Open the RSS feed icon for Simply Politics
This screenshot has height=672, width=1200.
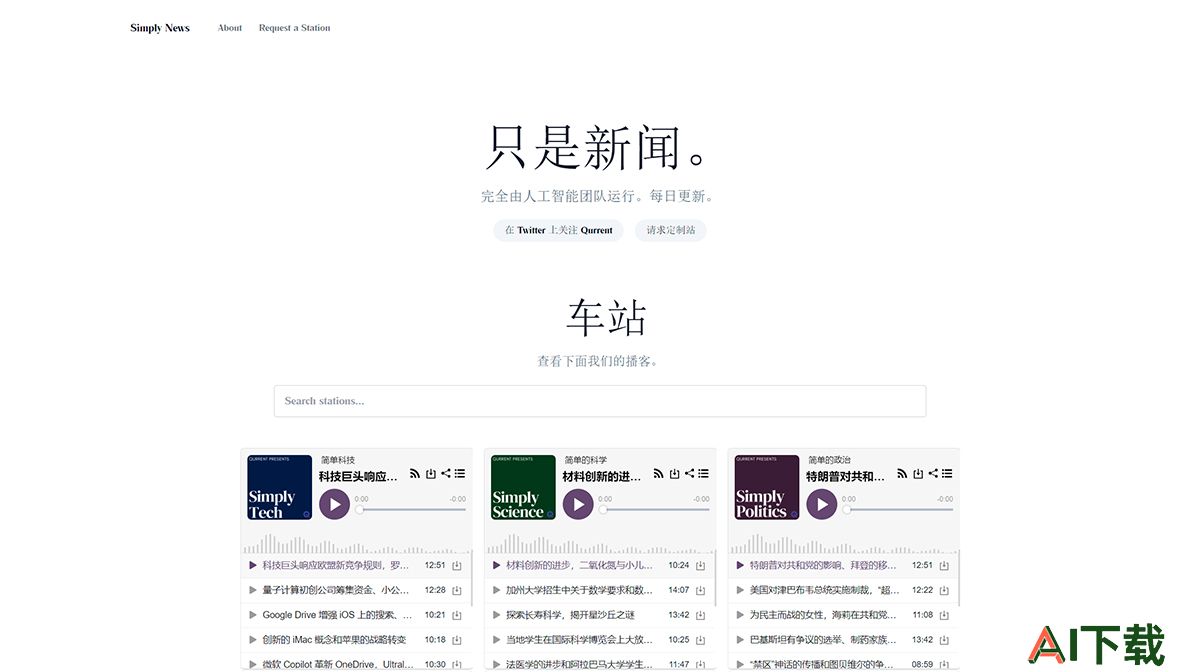902,474
